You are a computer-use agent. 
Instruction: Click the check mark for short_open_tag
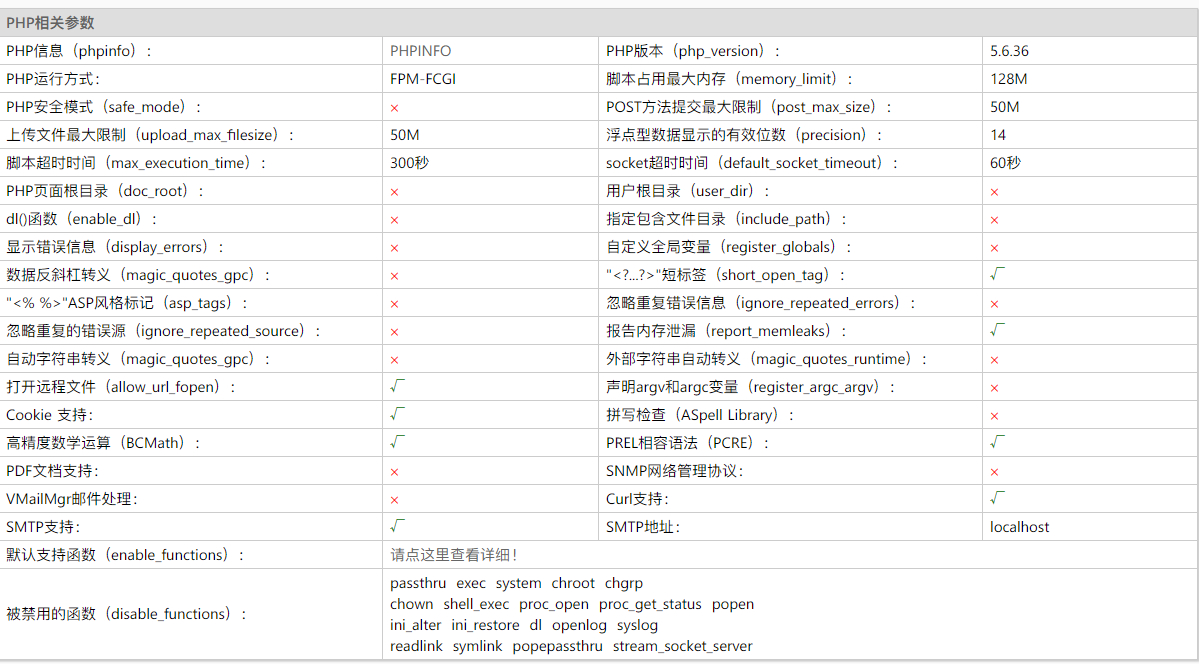coord(997,274)
